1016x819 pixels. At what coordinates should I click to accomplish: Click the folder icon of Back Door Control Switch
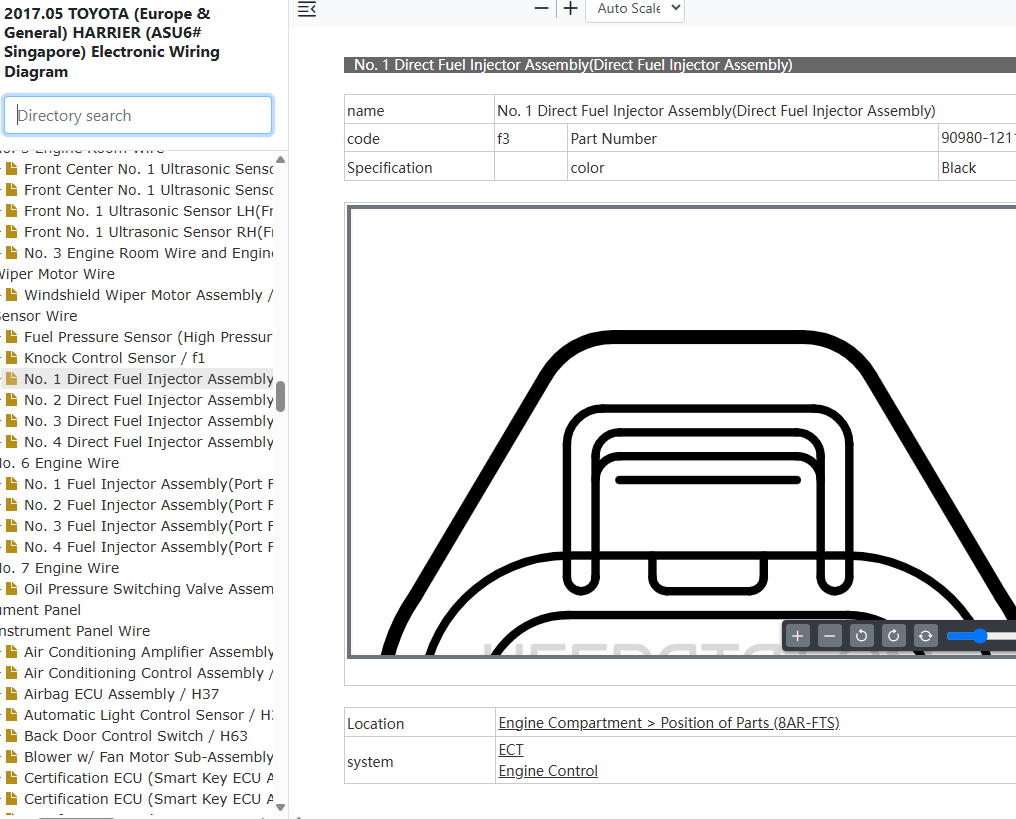point(12,736)
